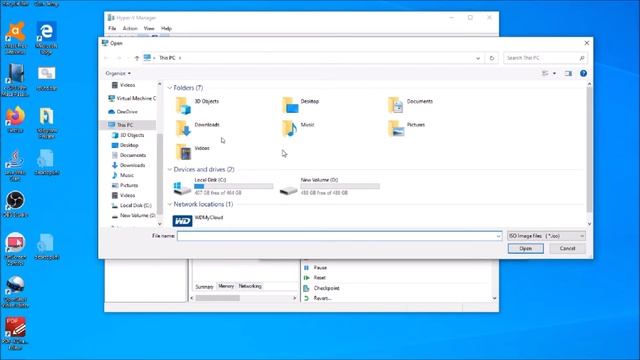
Task: Click the Reset action in Hyper-V Manager
Action: [319, 278]
